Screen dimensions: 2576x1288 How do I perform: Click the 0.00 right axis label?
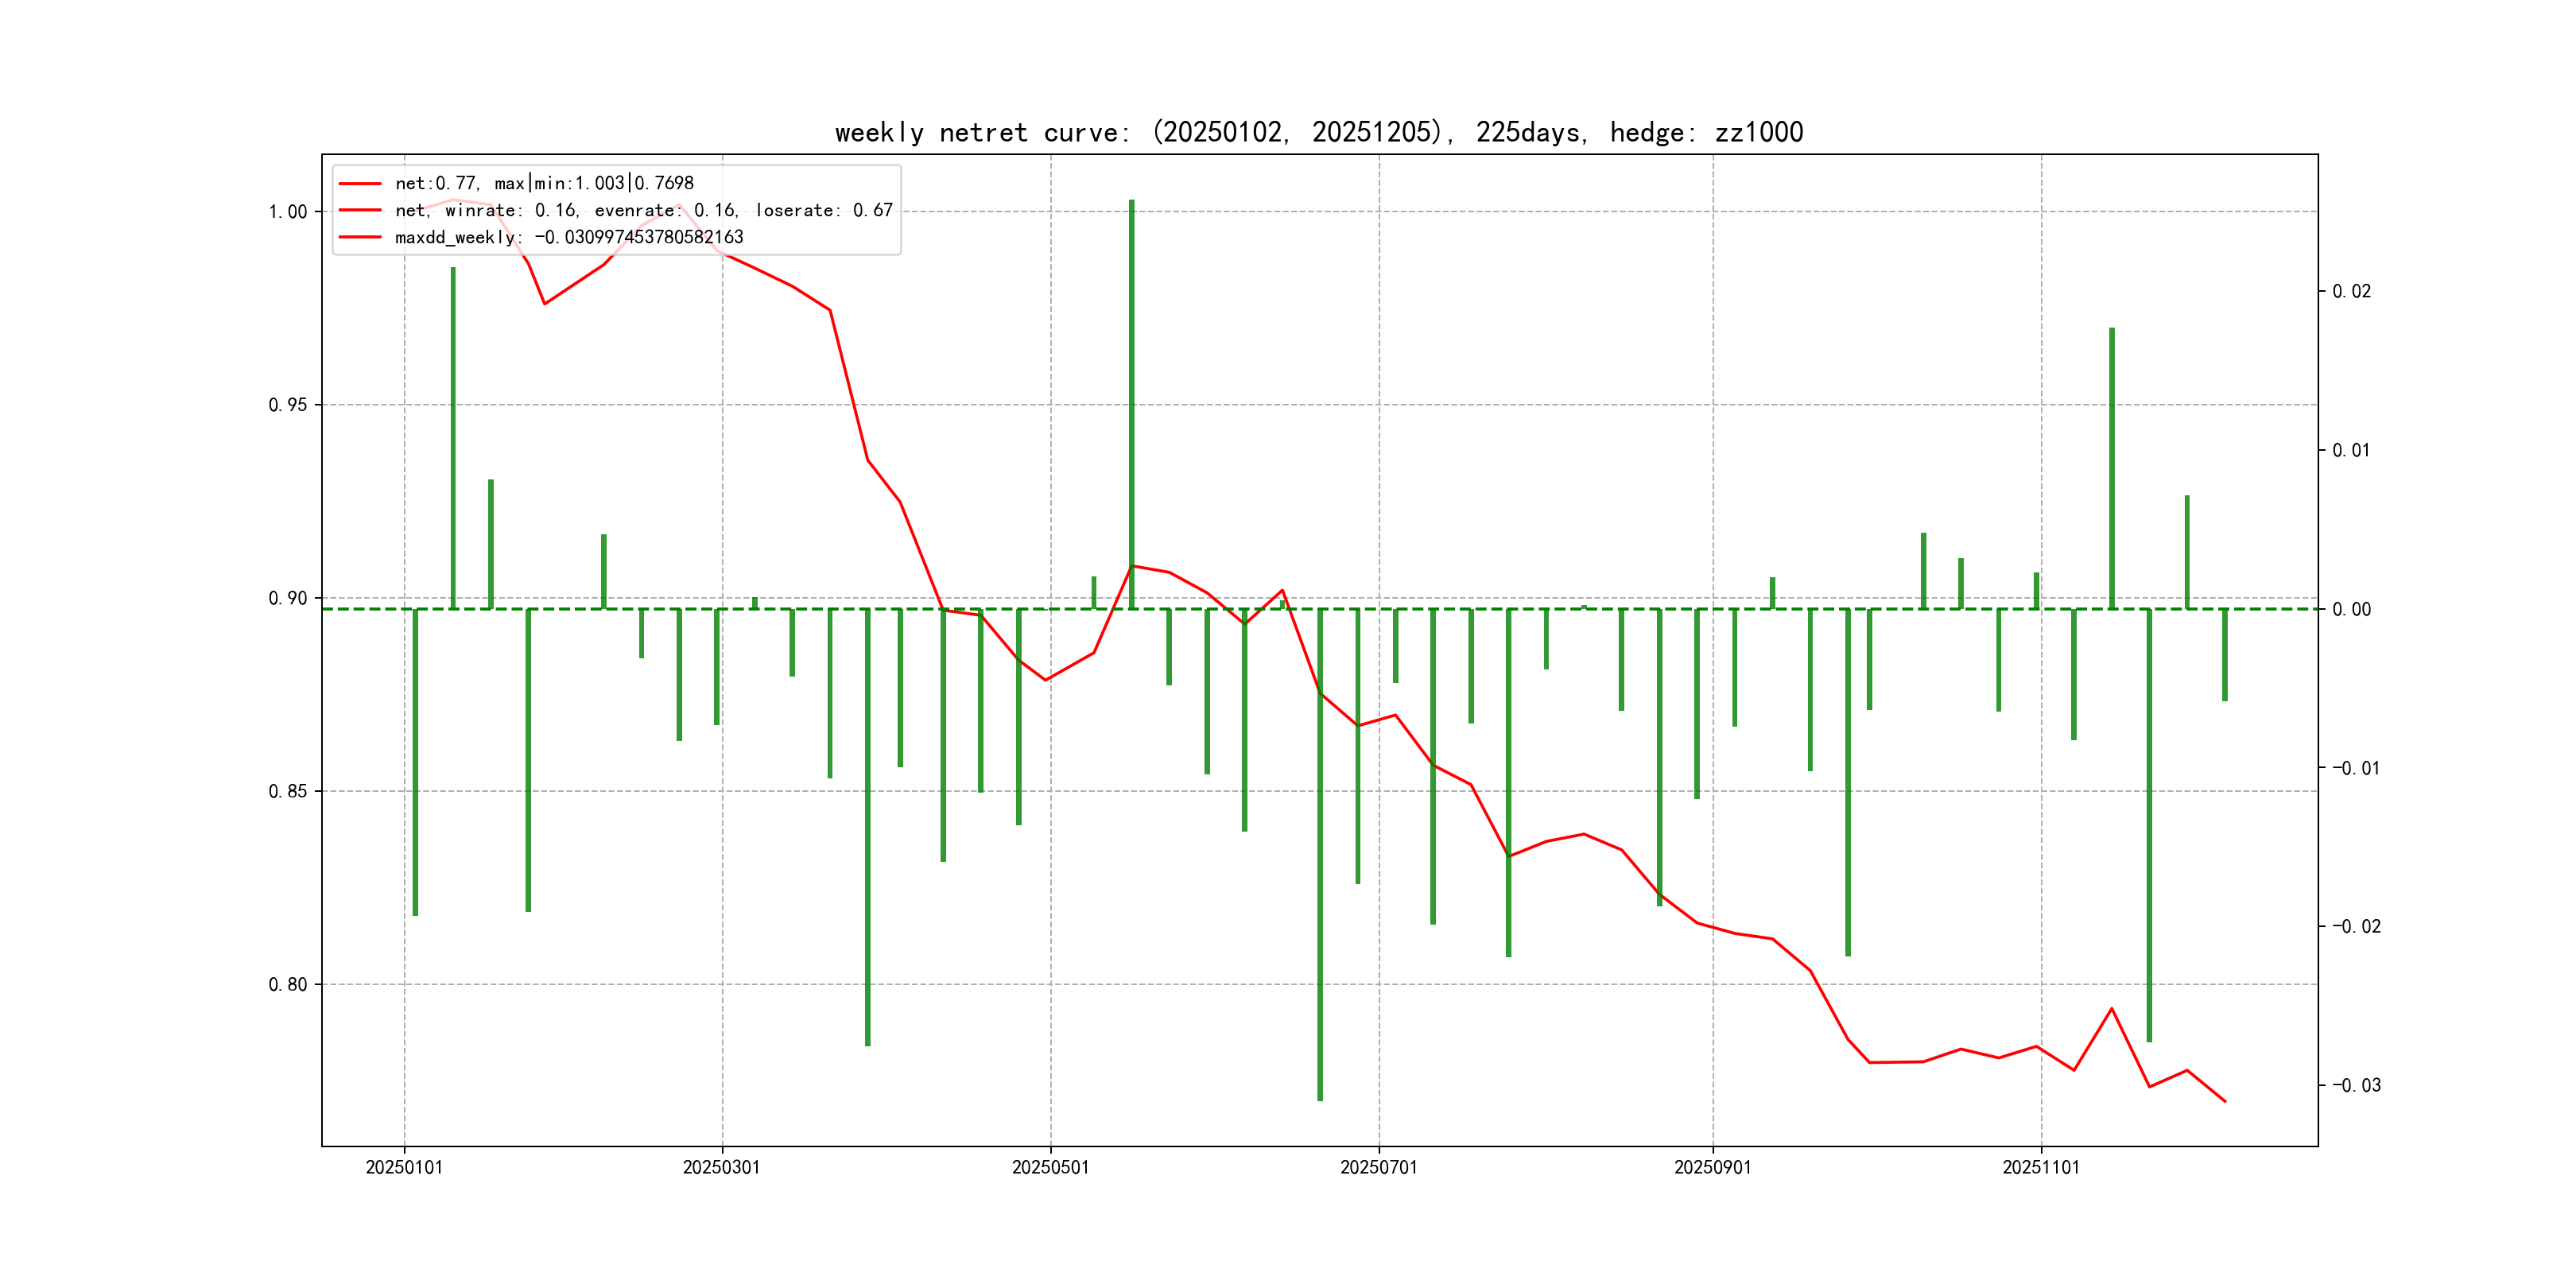coord(2351,609)
